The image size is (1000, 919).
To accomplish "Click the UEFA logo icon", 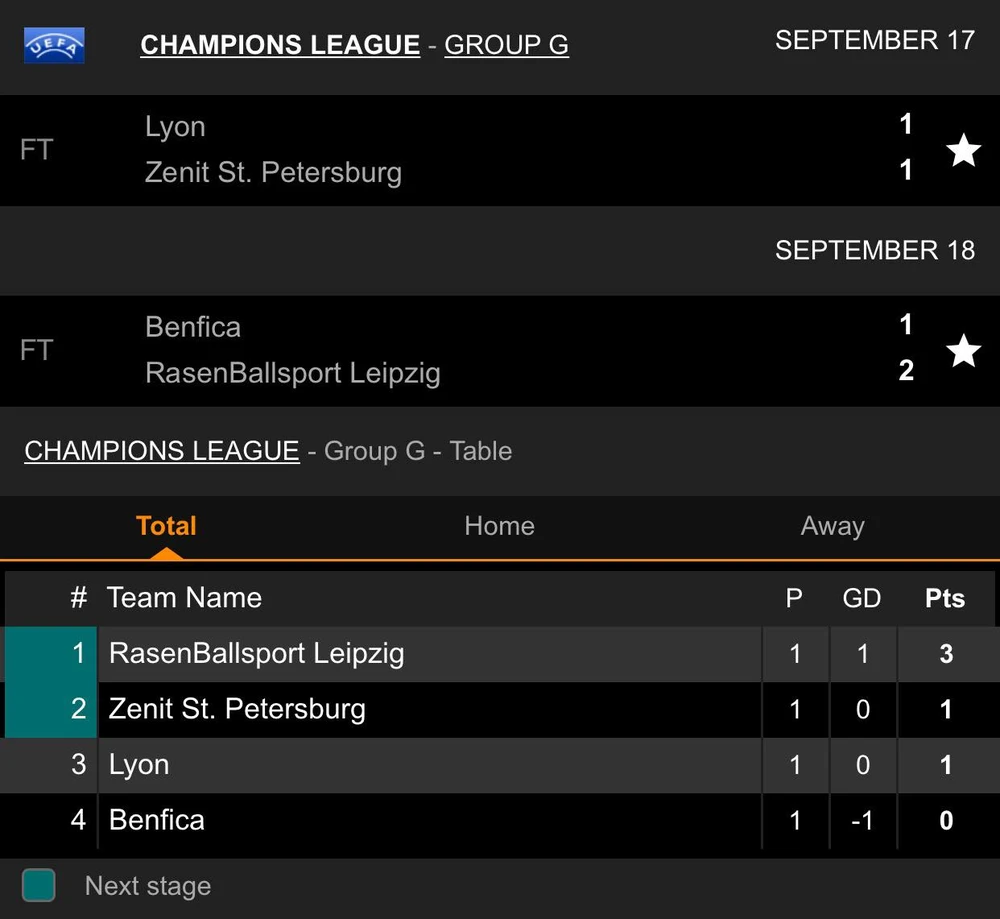I will tap(54, 45).
